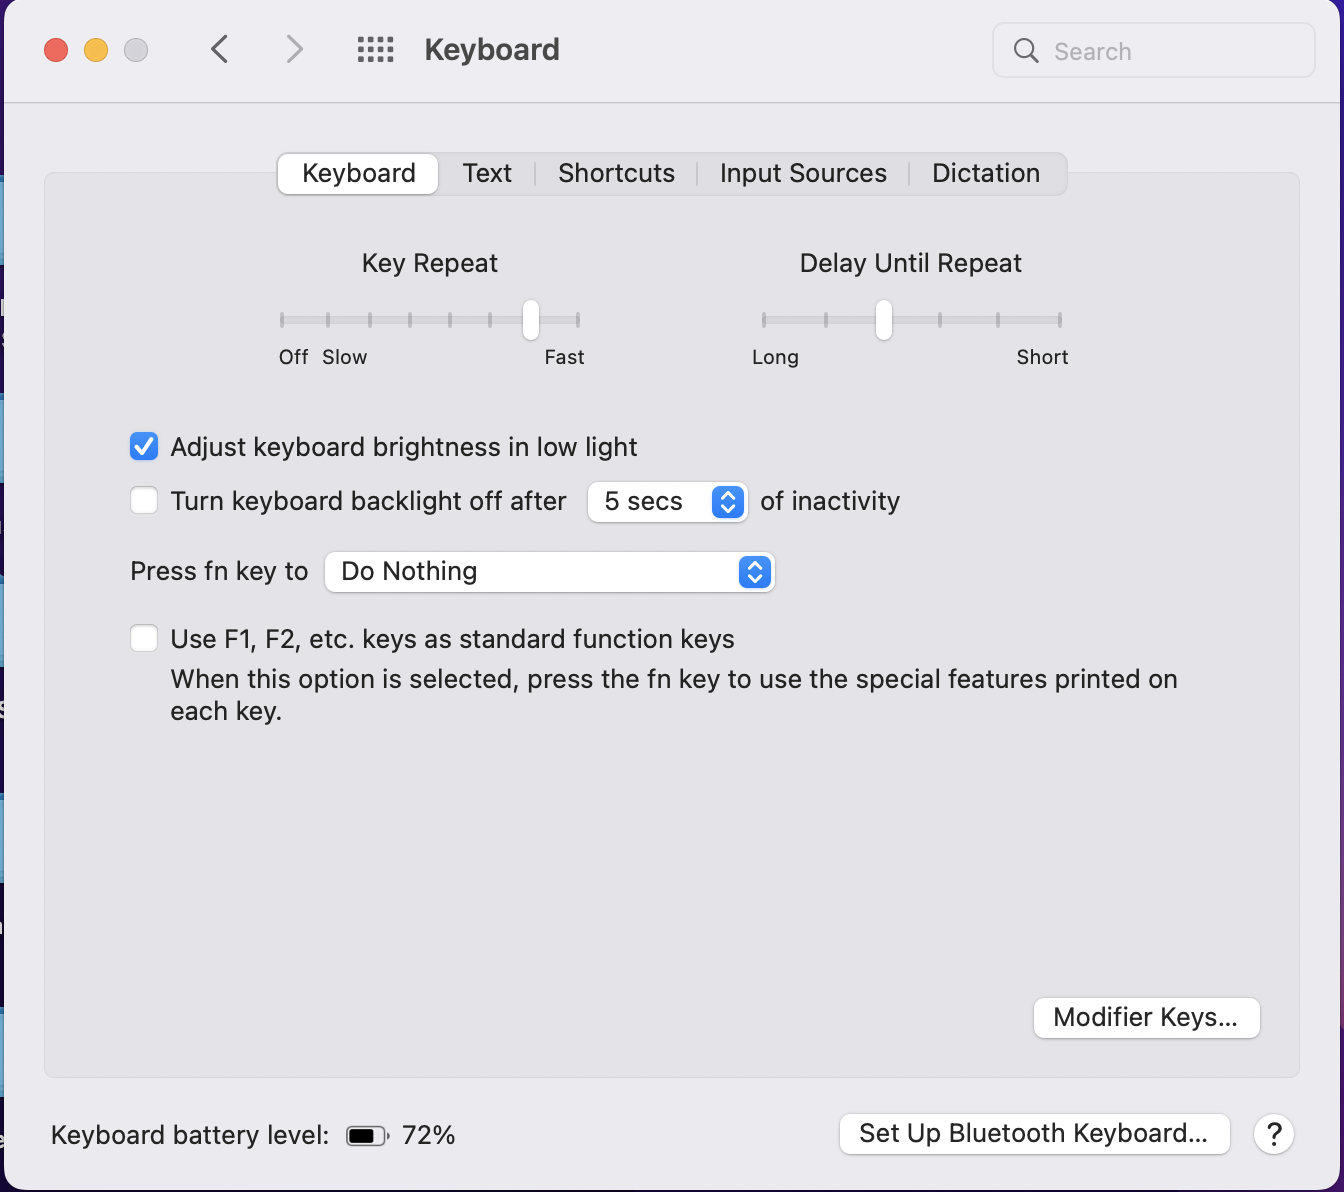Viewport: 1344px width, 1192px height.
Task: Click the yellow minimize window button
Action: tap(96, 50)
